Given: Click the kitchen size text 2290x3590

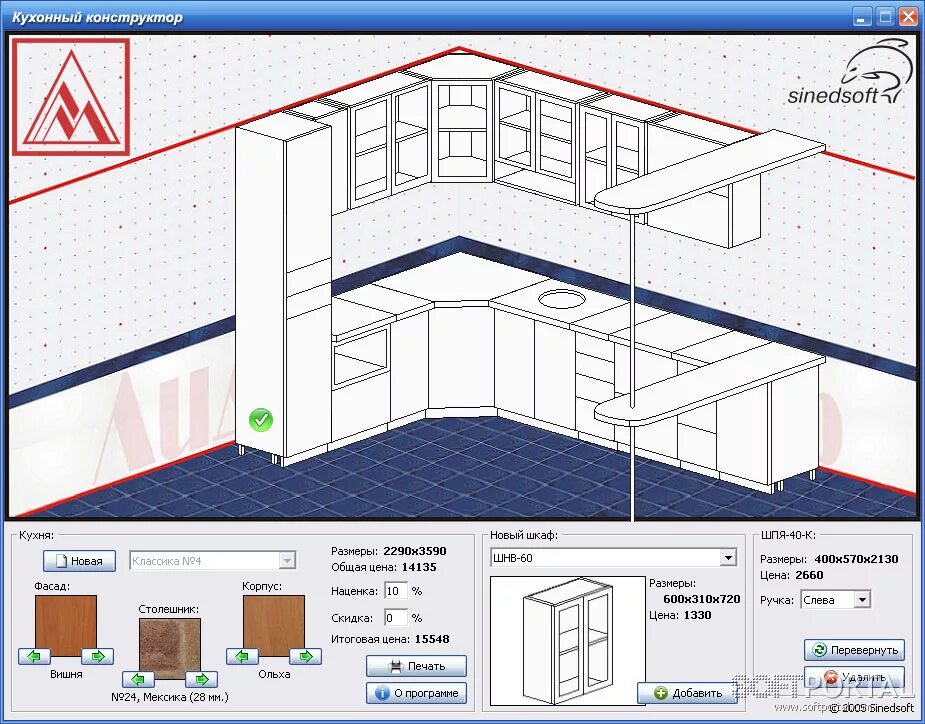Looking at the screenshot, I should click(x=415, y=551).
